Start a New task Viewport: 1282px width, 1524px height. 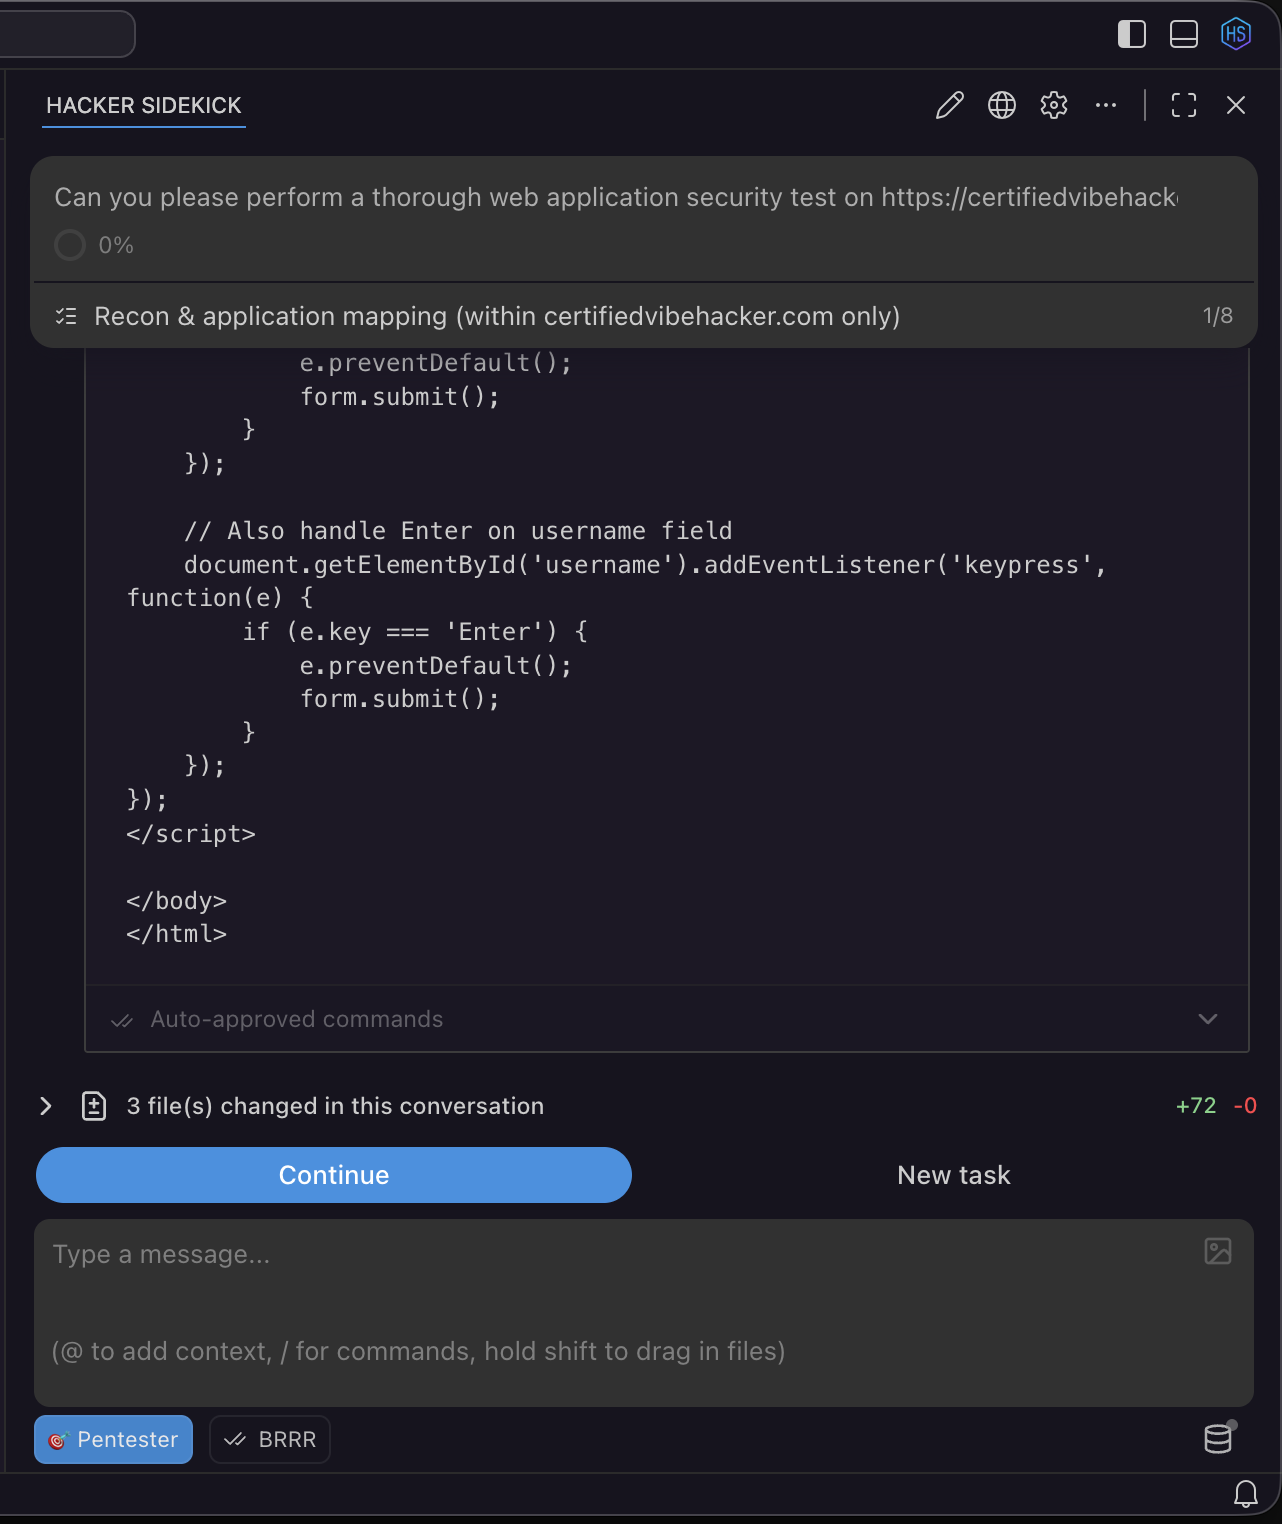954,1175
